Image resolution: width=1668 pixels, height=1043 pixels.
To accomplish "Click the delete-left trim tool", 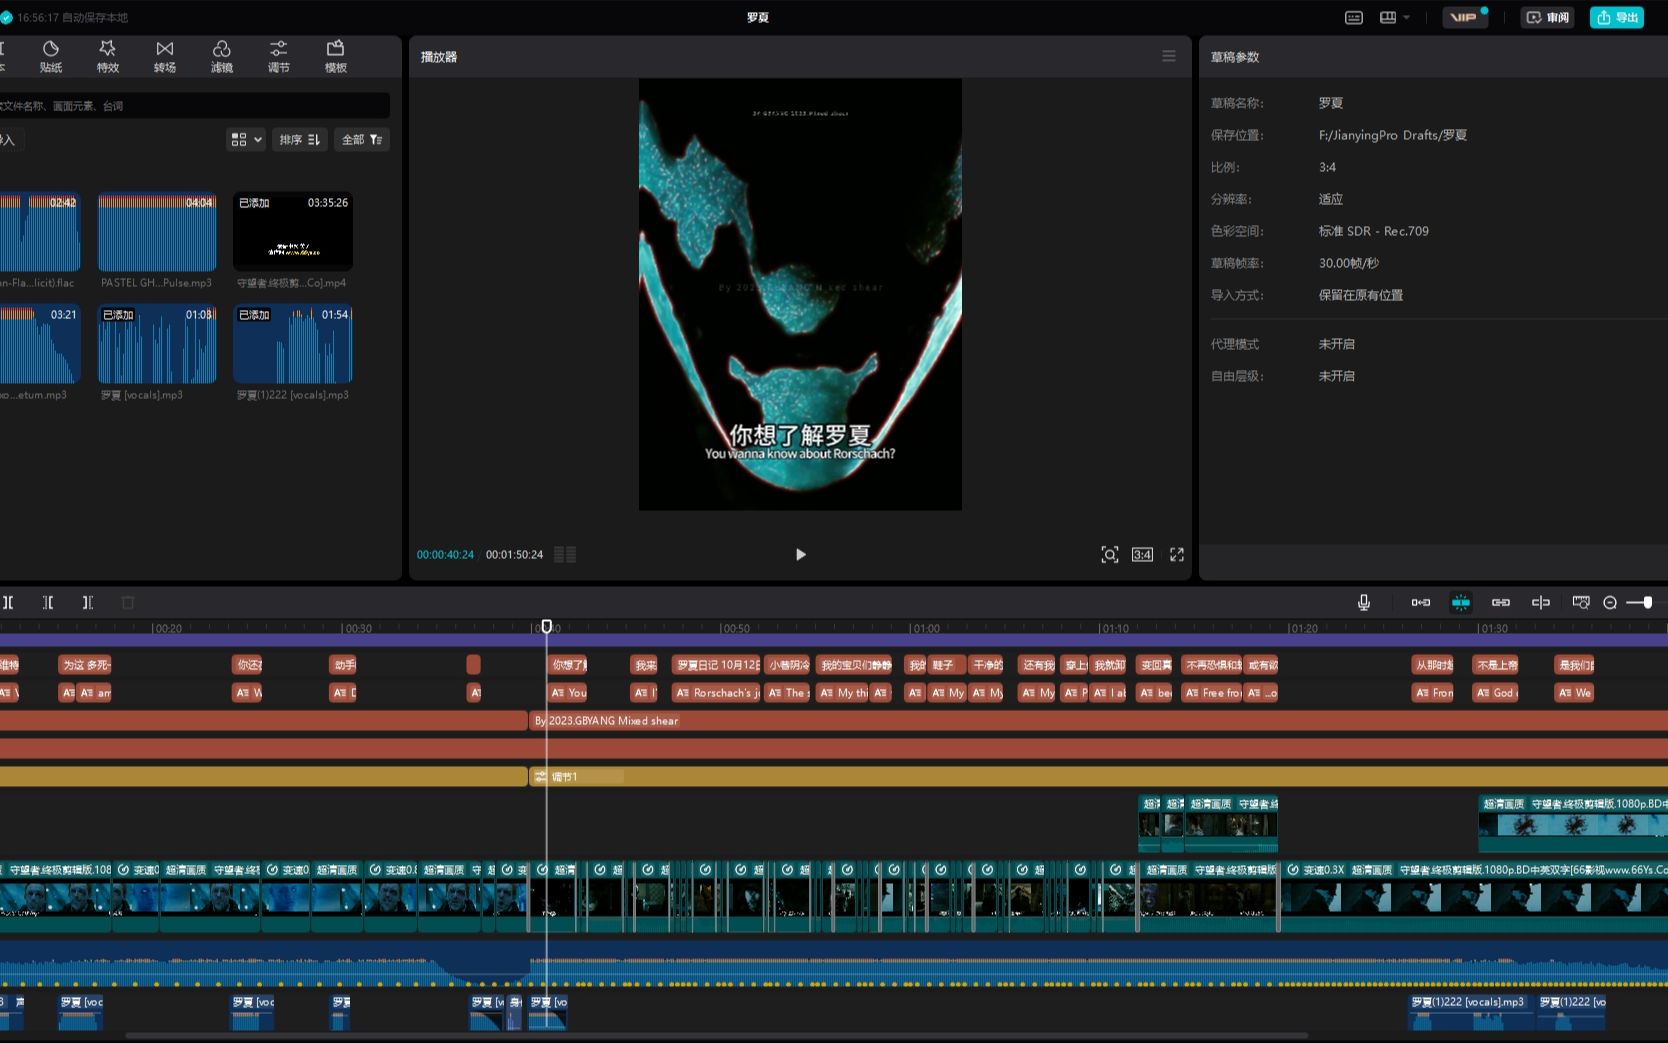I will (x=48, y=602).
